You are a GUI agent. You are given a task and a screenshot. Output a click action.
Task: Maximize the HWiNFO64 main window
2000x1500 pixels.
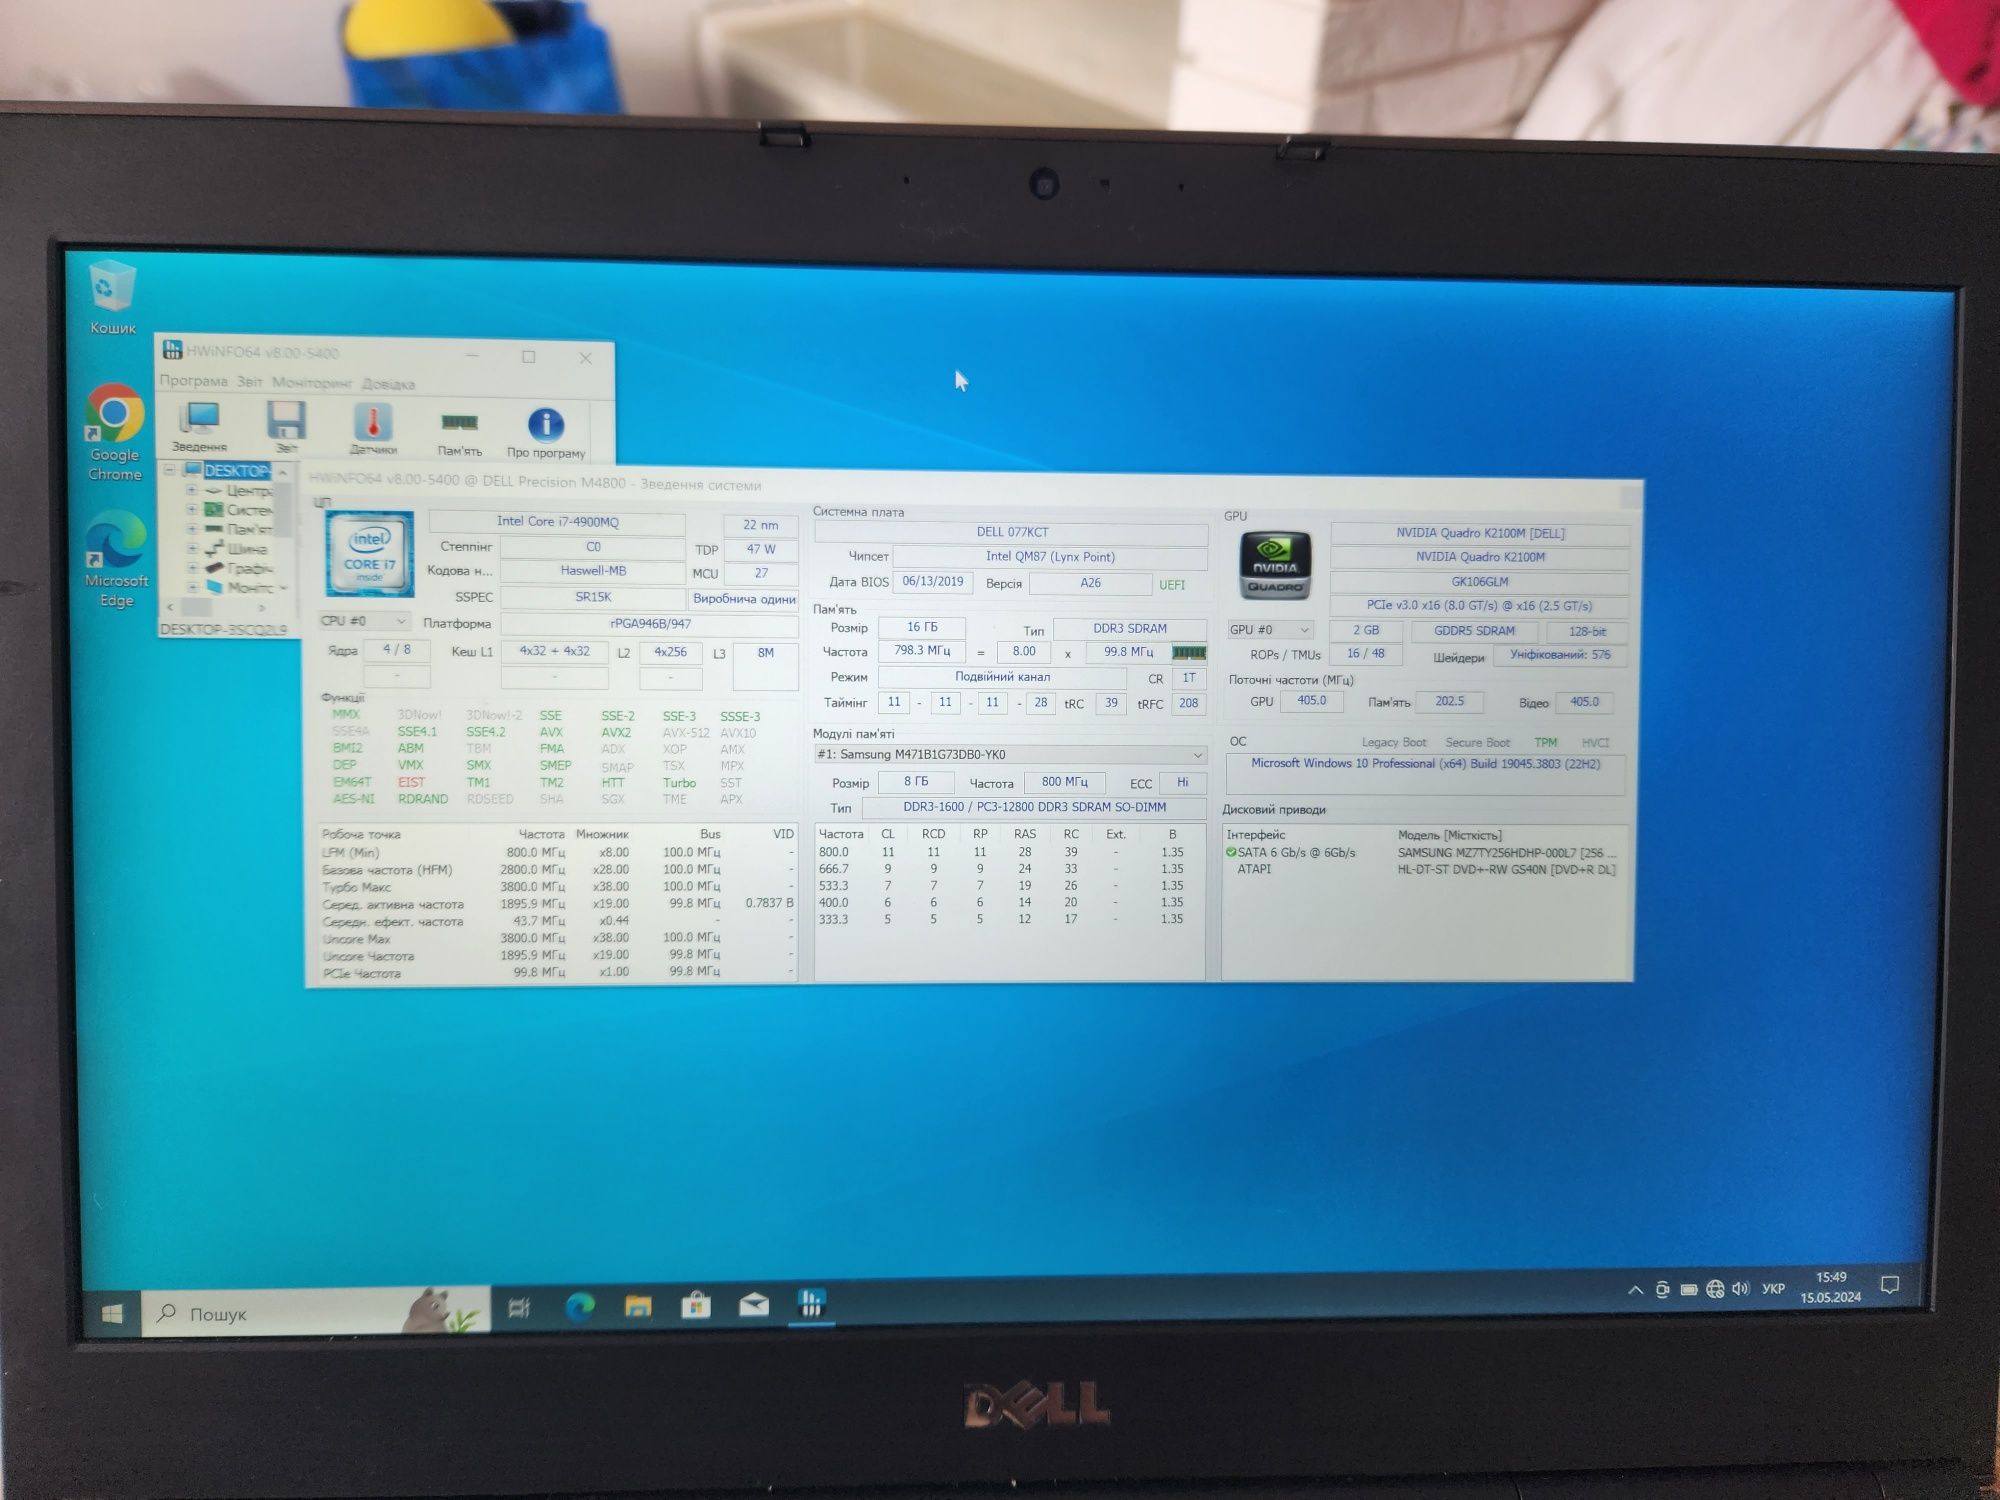529,357
